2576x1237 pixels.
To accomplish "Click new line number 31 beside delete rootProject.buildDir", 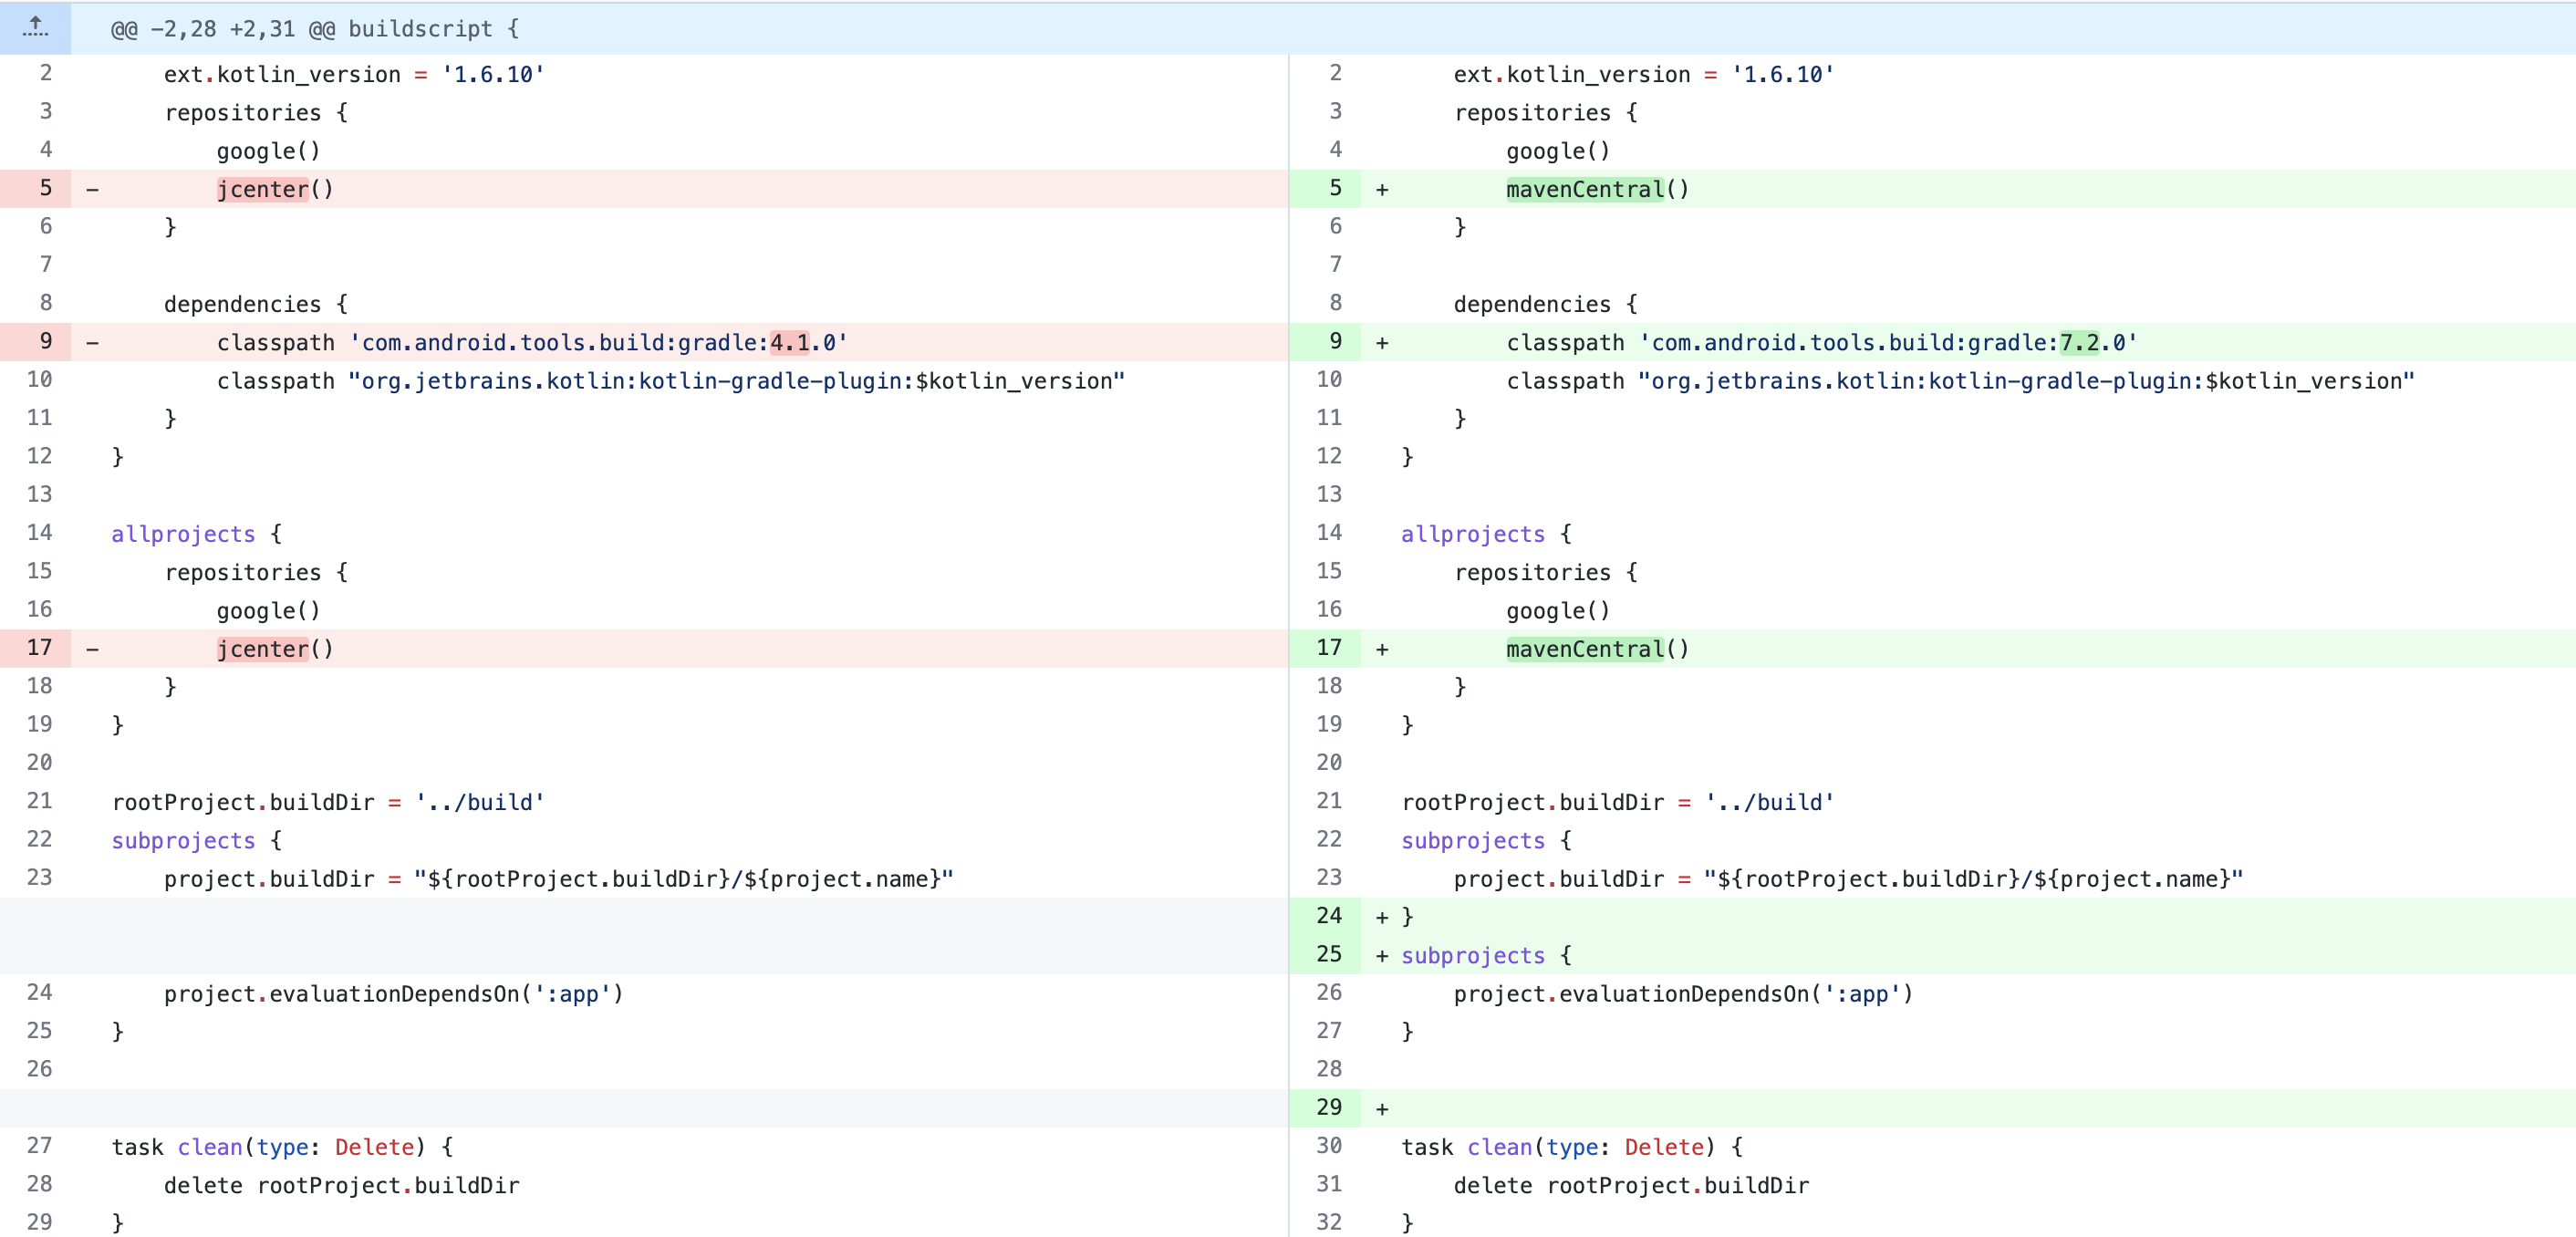I will 1330,1184.
